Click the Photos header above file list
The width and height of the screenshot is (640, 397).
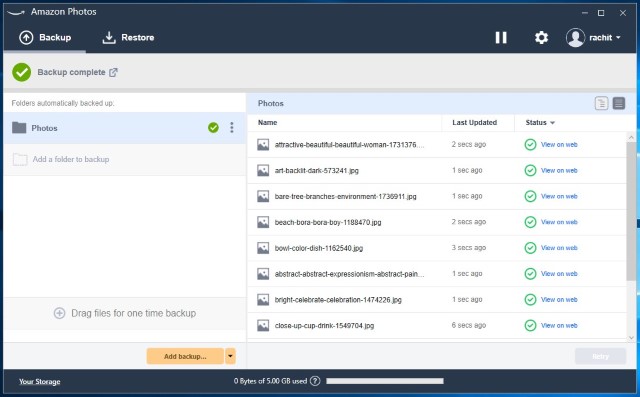click(x=271, y=103)
